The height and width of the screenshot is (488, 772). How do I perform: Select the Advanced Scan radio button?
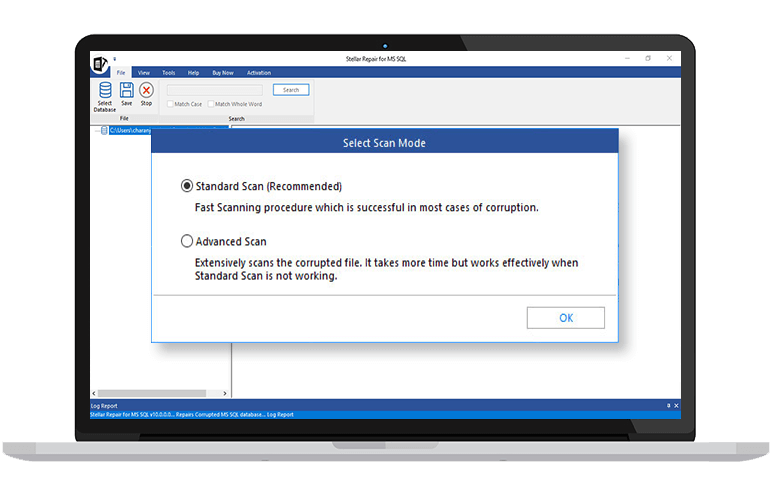(187, 241)
